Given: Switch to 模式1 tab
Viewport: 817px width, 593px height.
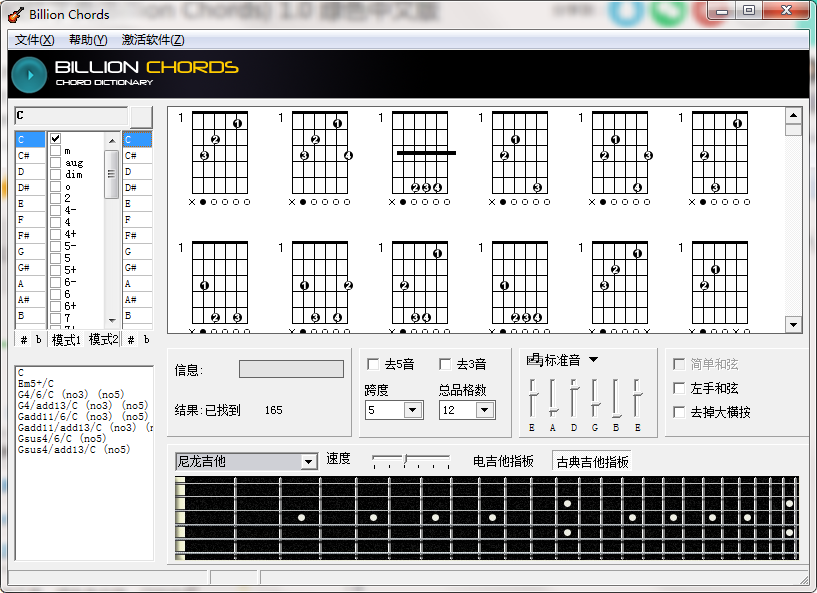Looking at the screenshot, I should (x=66, y=340).
